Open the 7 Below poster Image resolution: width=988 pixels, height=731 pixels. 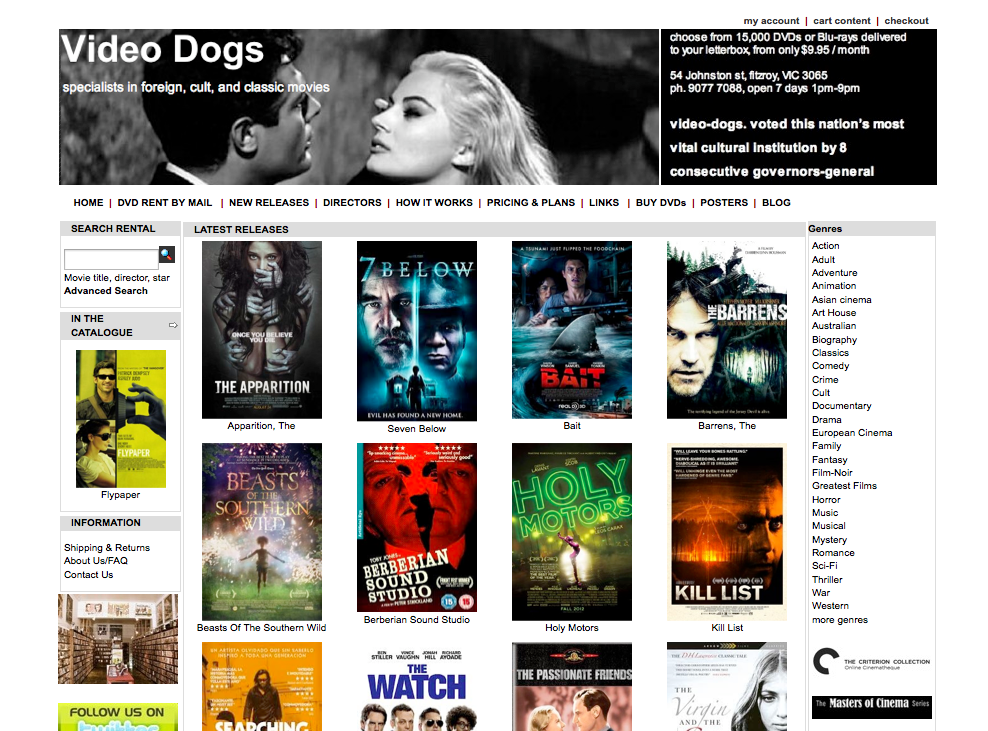[416, 331]
